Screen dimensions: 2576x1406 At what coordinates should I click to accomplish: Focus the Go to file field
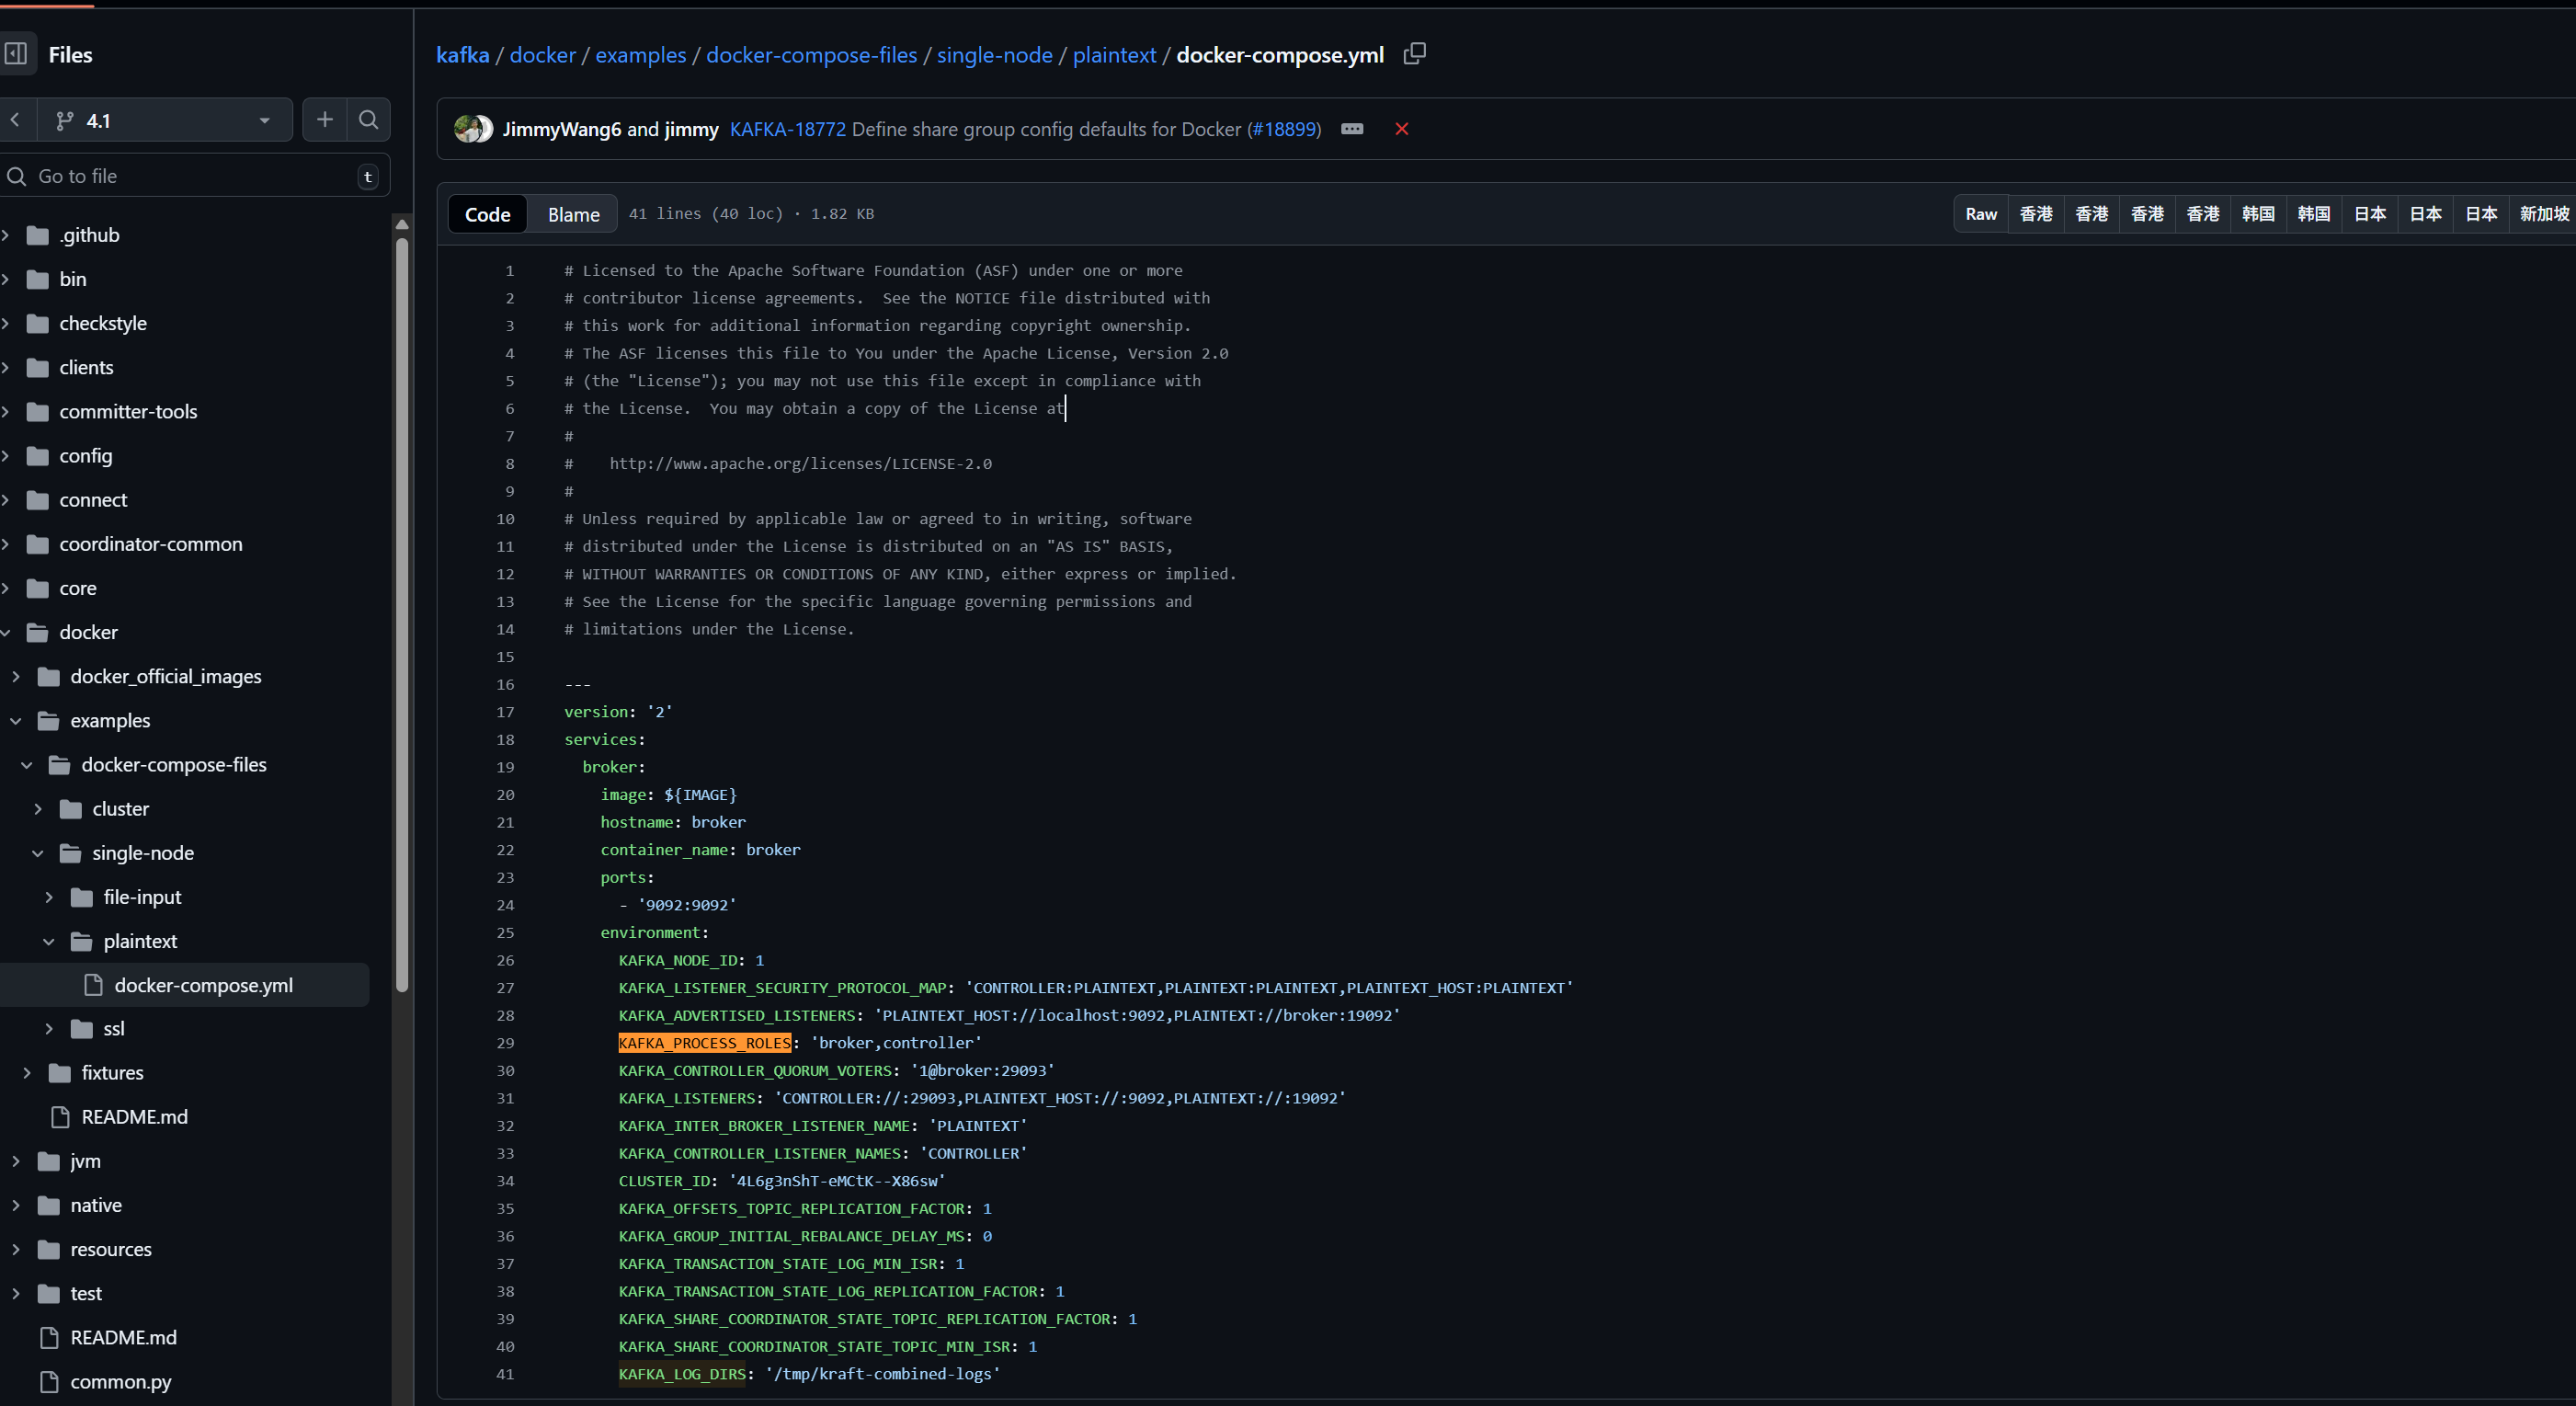(190, 176)
